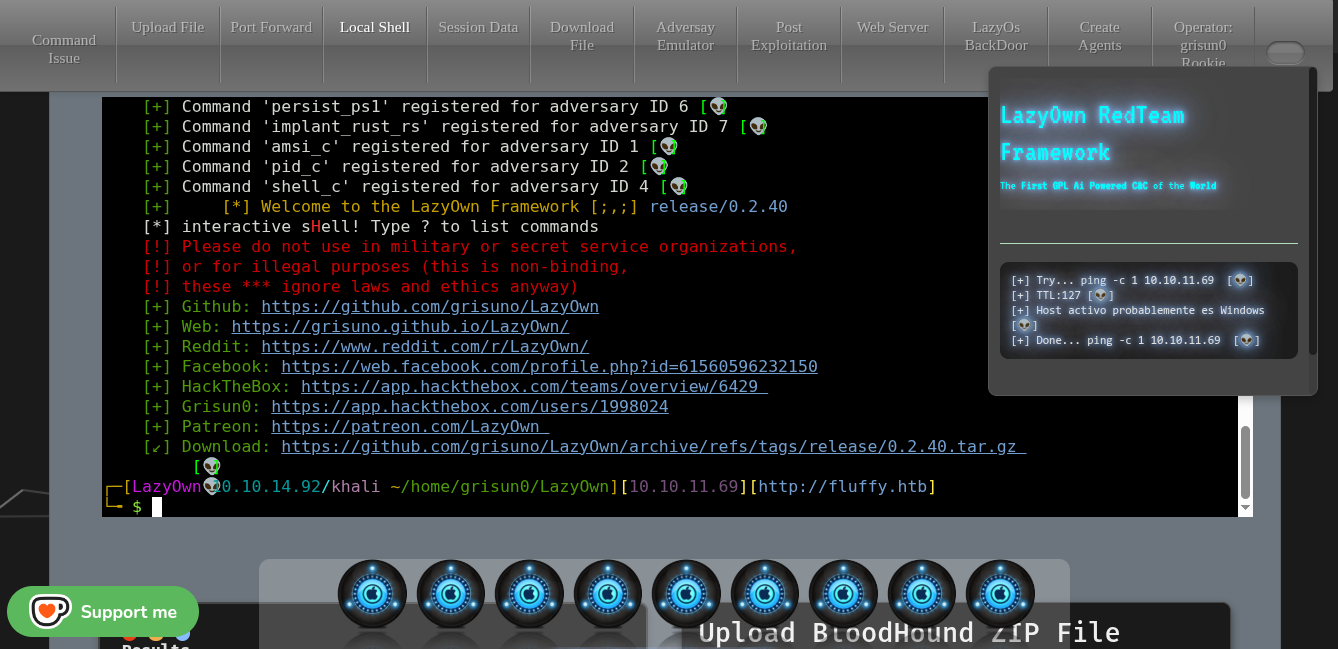
Task: Open the Download File tab
Action: [582, 36]
